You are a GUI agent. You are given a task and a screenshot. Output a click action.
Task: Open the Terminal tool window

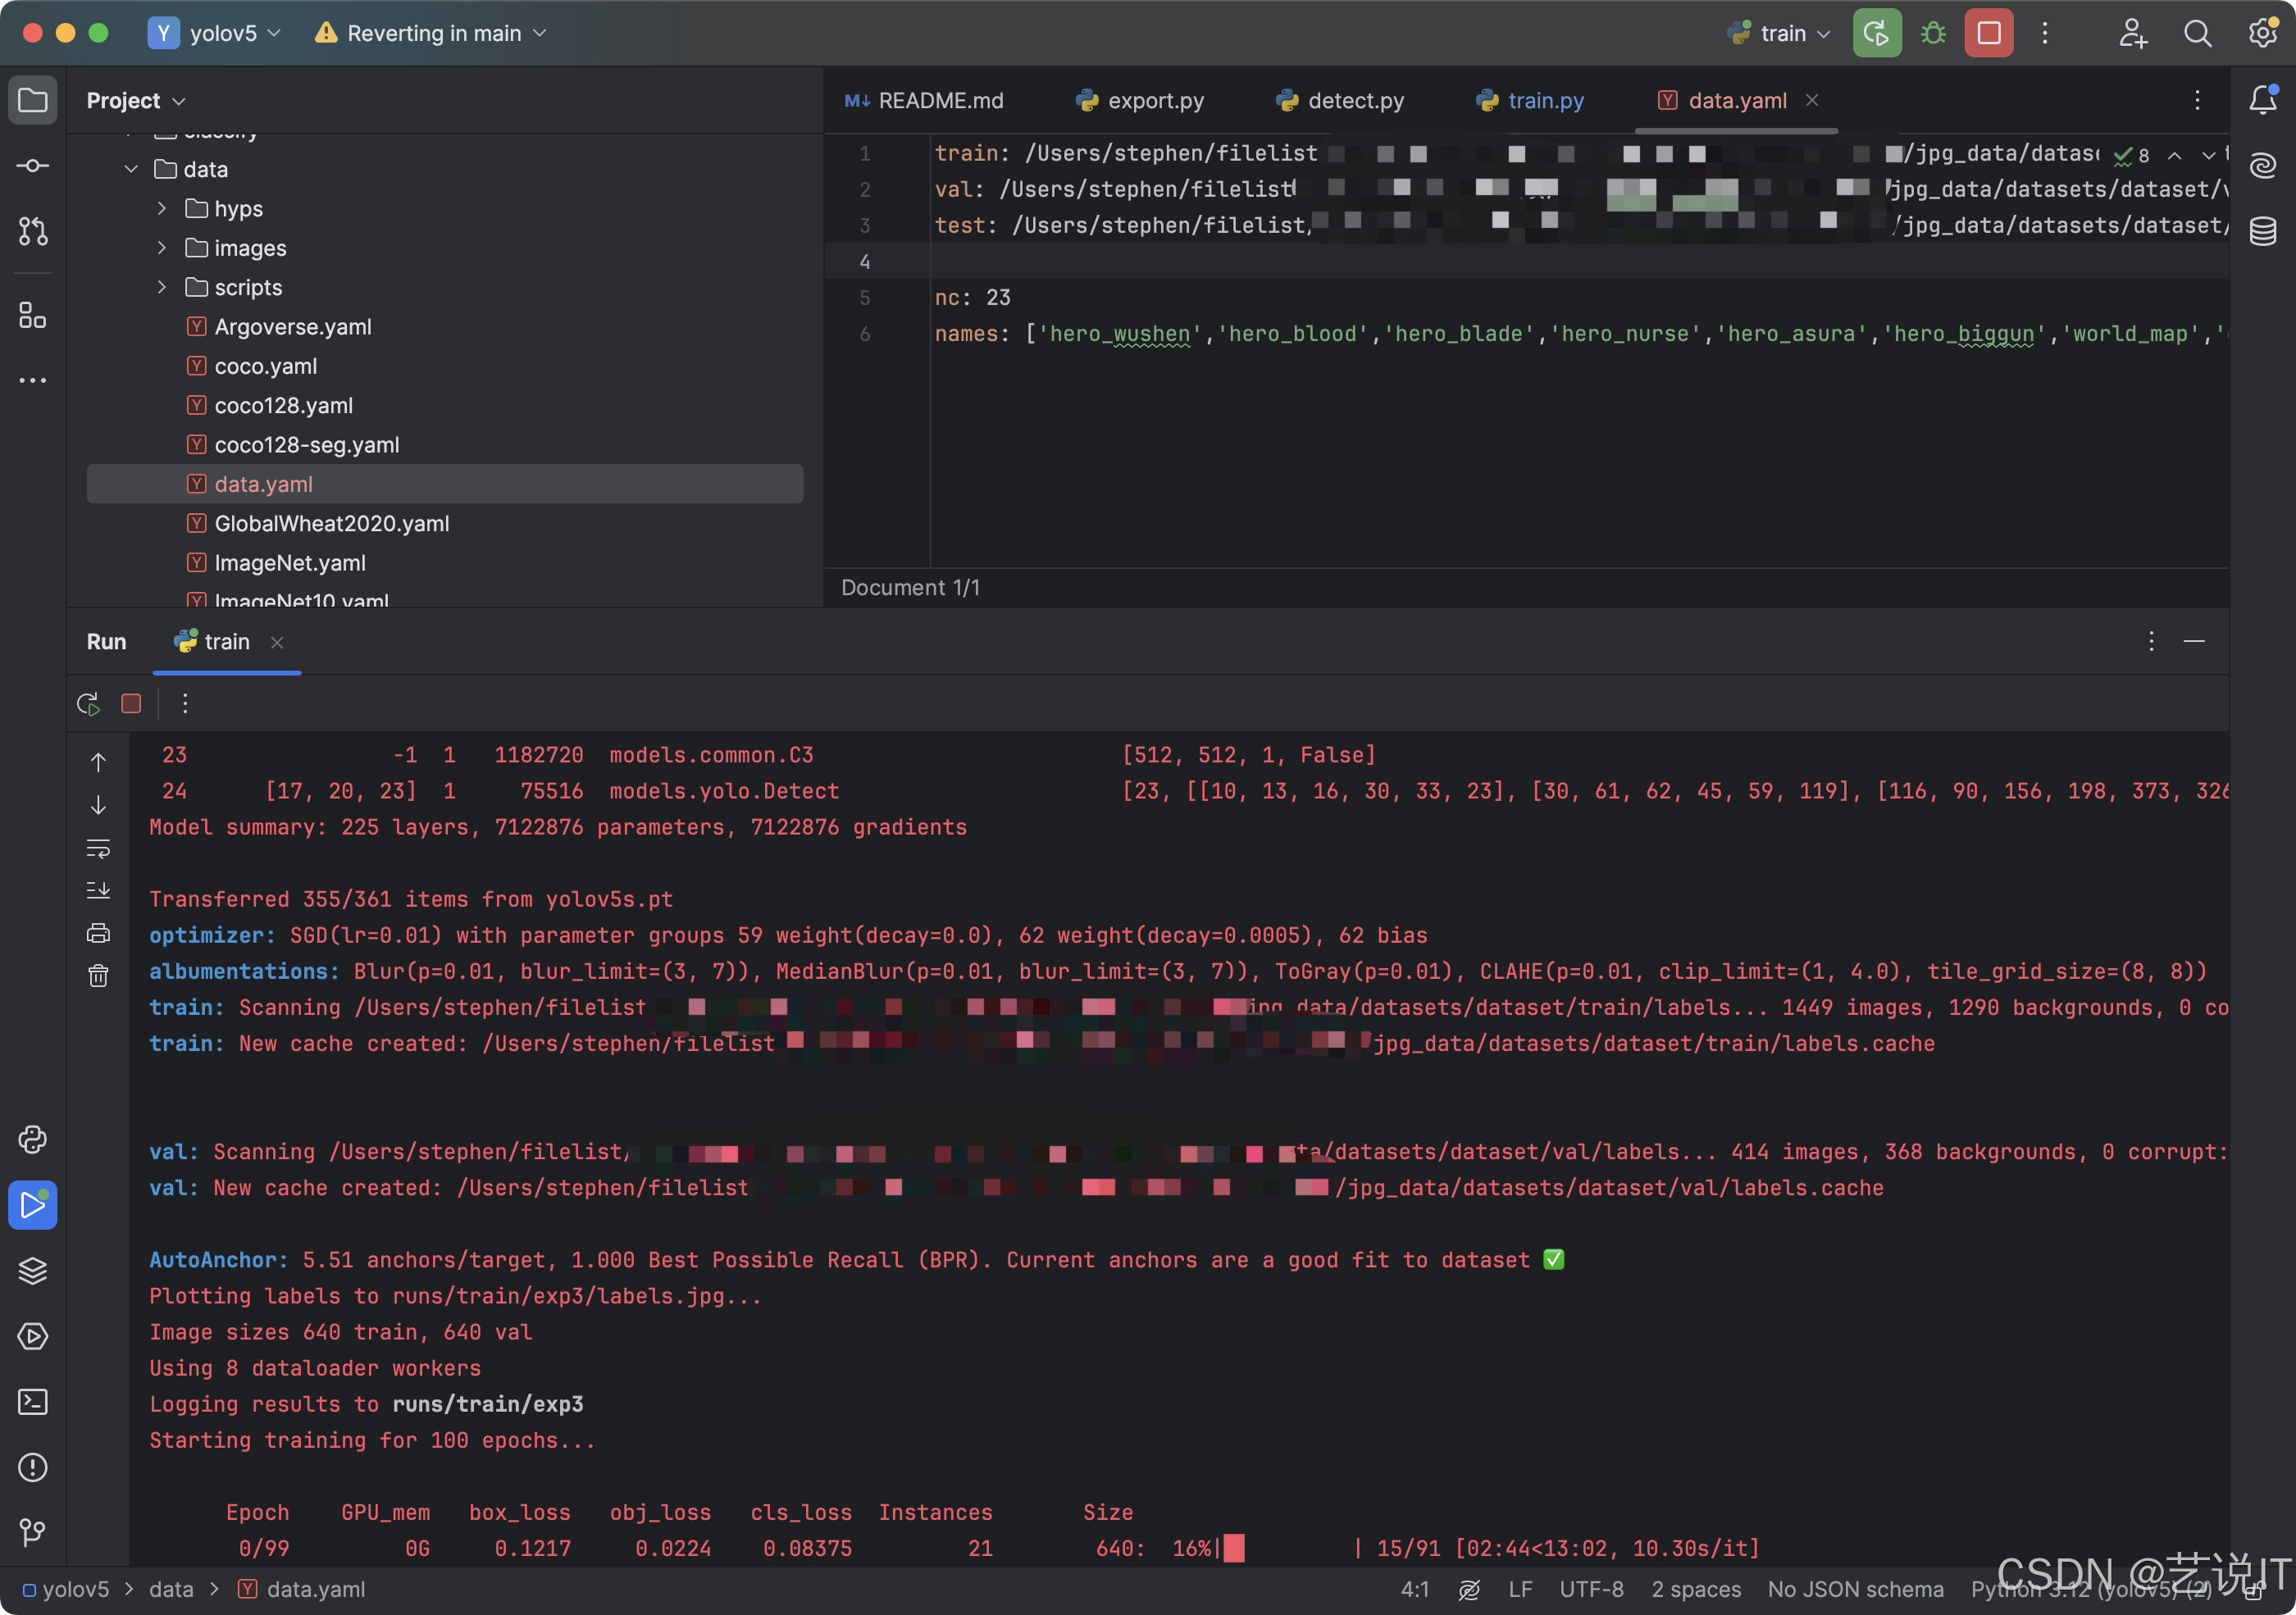(x=33, y=1401)
